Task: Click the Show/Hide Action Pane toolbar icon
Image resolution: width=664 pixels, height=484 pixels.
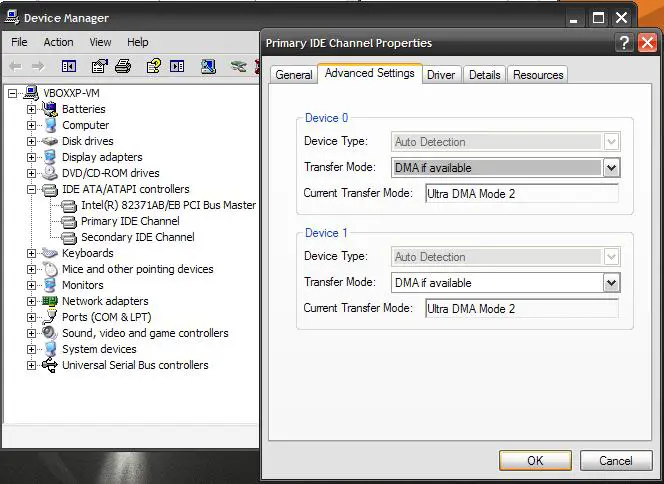Action: pos(177,66)
